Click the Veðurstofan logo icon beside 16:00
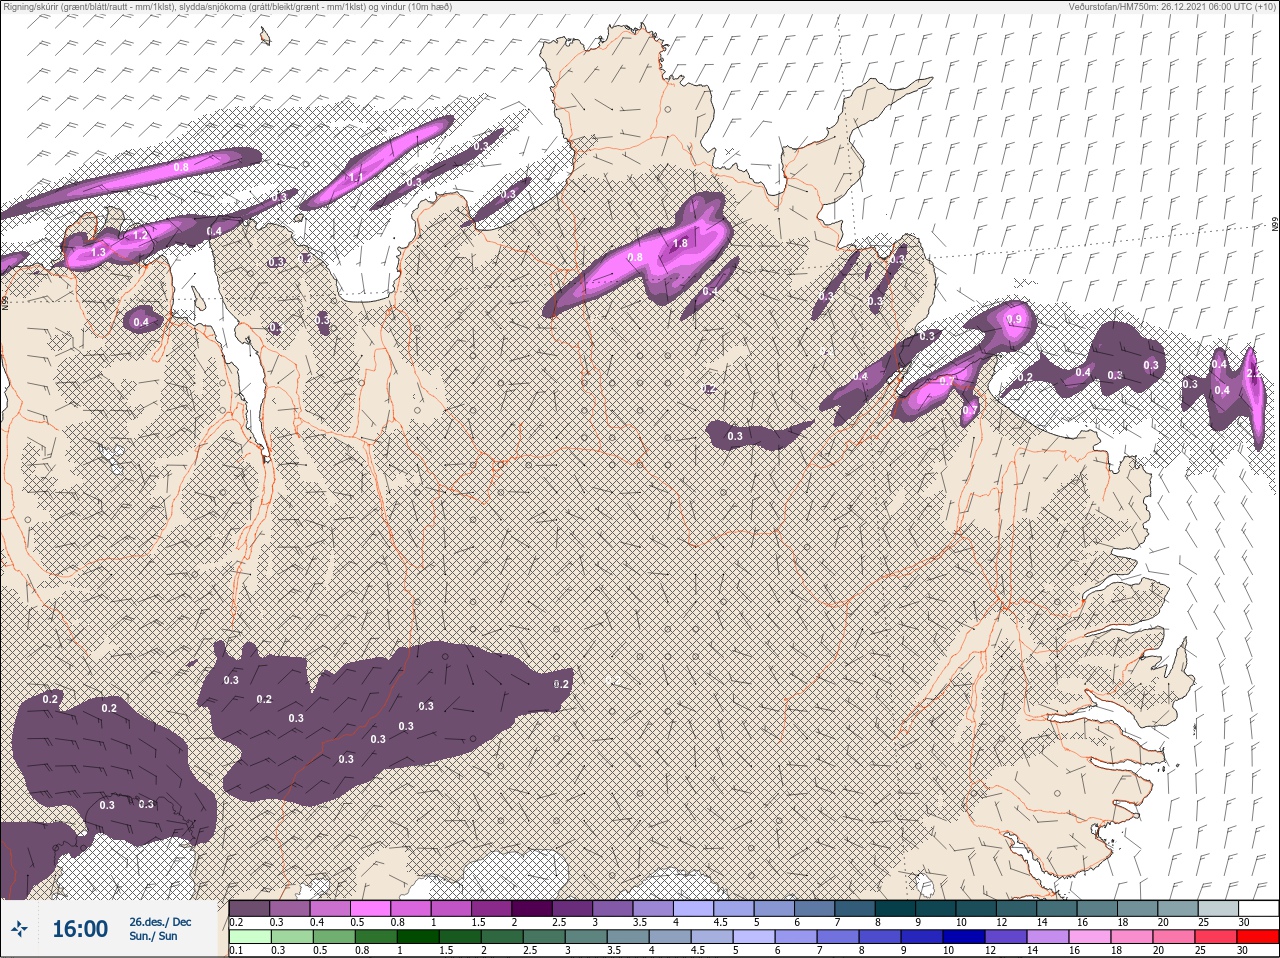Screen dimensions: 1280x958 [x=21, y=930]
